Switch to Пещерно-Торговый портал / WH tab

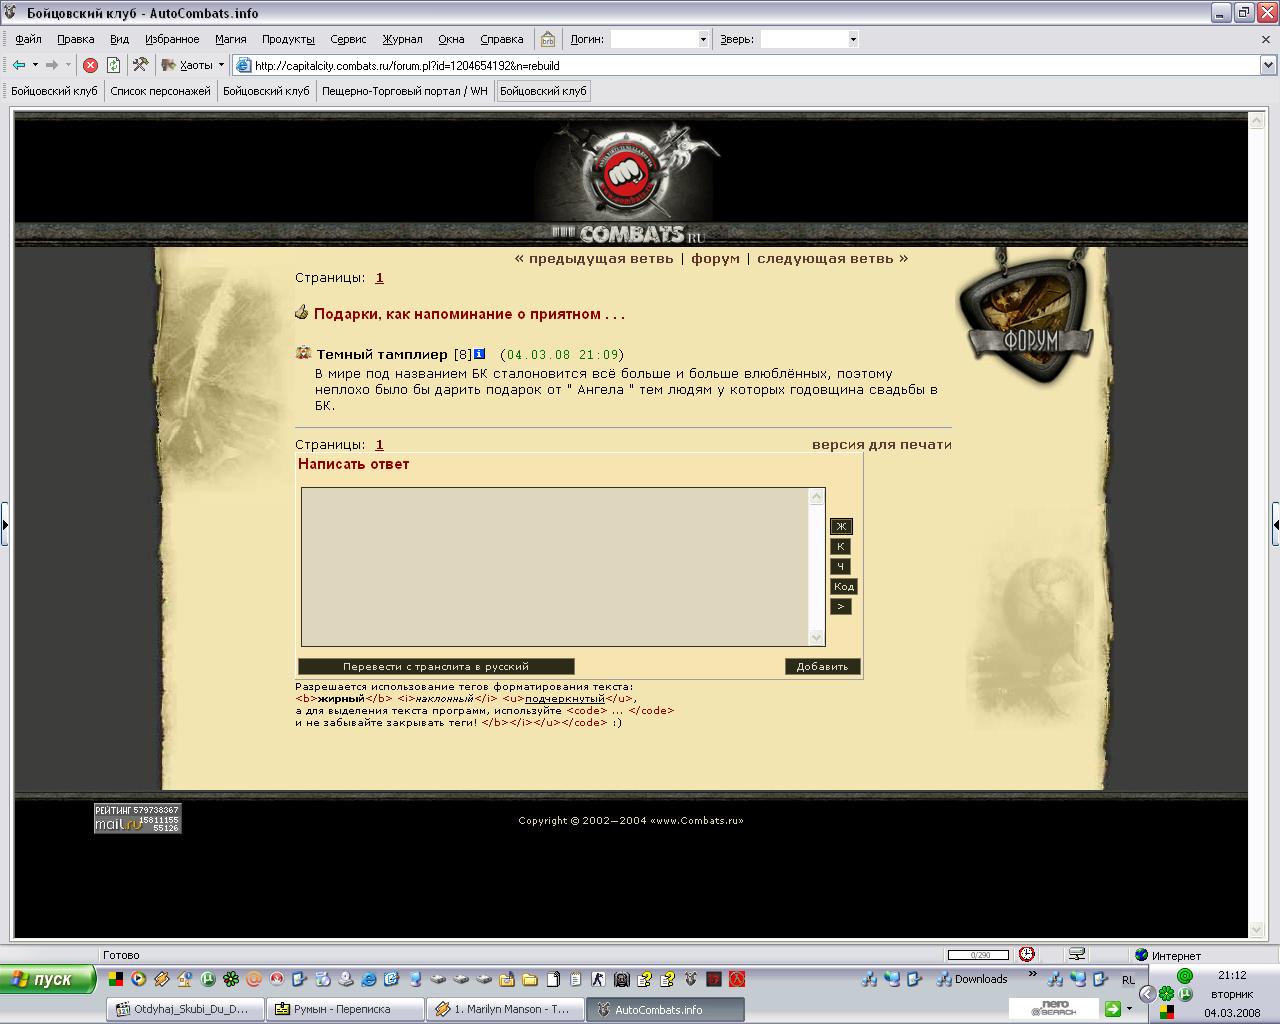click(x=405, y=91)
